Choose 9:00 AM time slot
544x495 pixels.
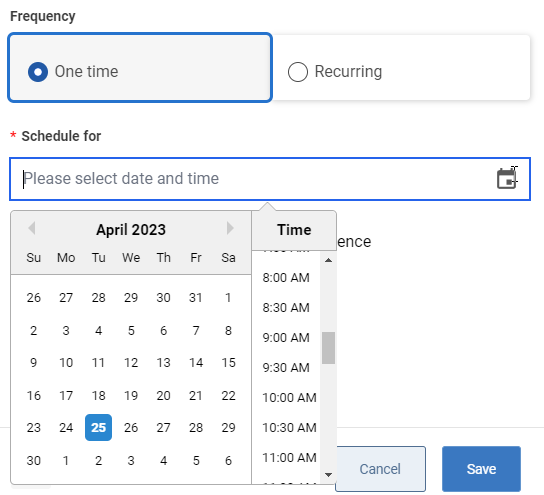286,338
